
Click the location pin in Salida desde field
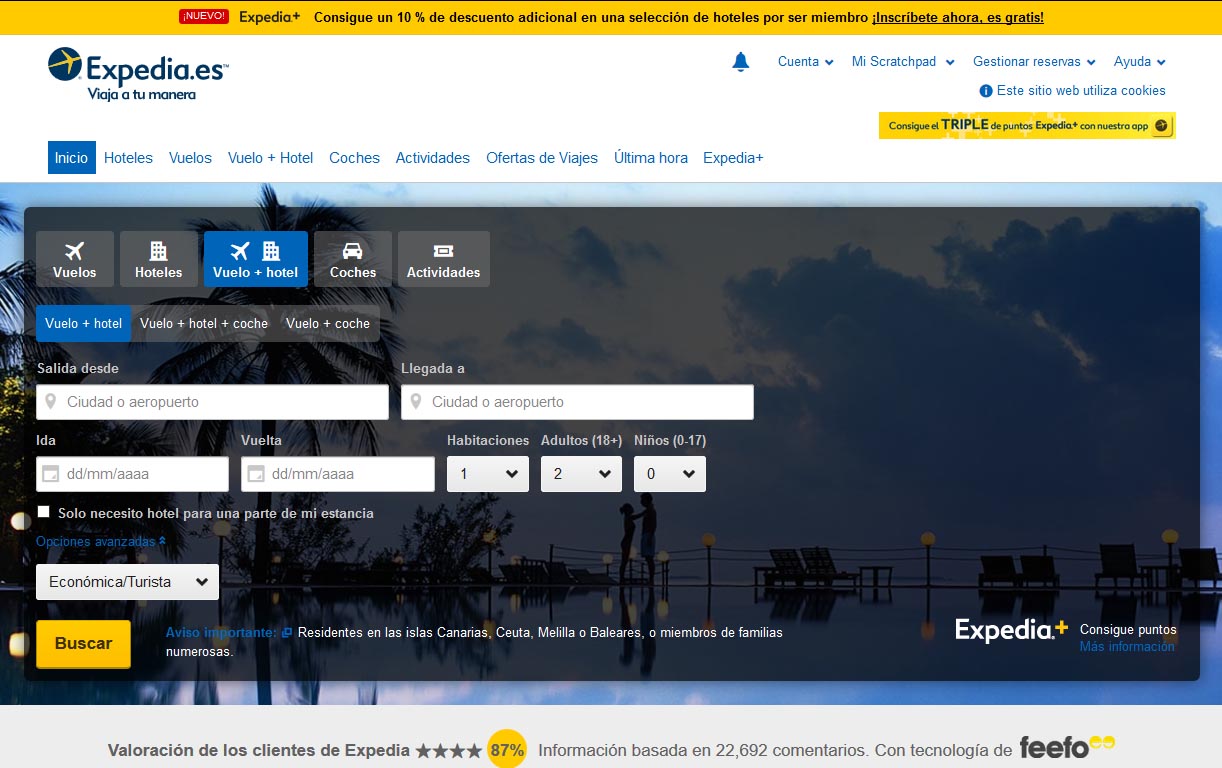click(51, 401)
